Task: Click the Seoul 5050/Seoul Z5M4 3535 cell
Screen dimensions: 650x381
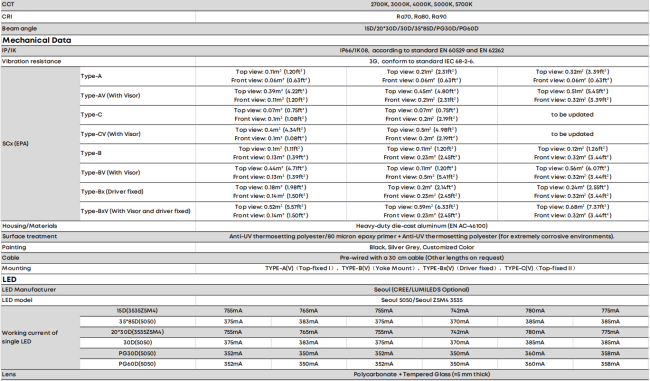Action: click(422, 300)
